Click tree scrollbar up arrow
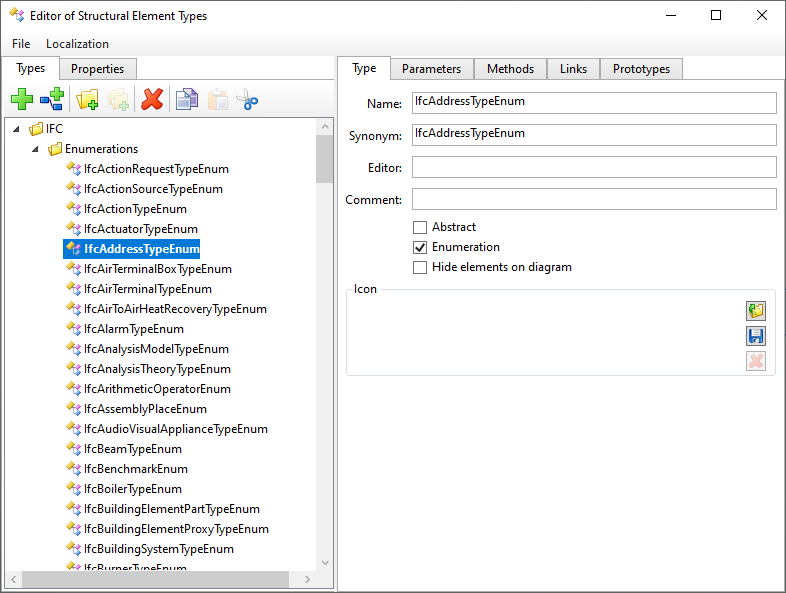 pos(325,127)
